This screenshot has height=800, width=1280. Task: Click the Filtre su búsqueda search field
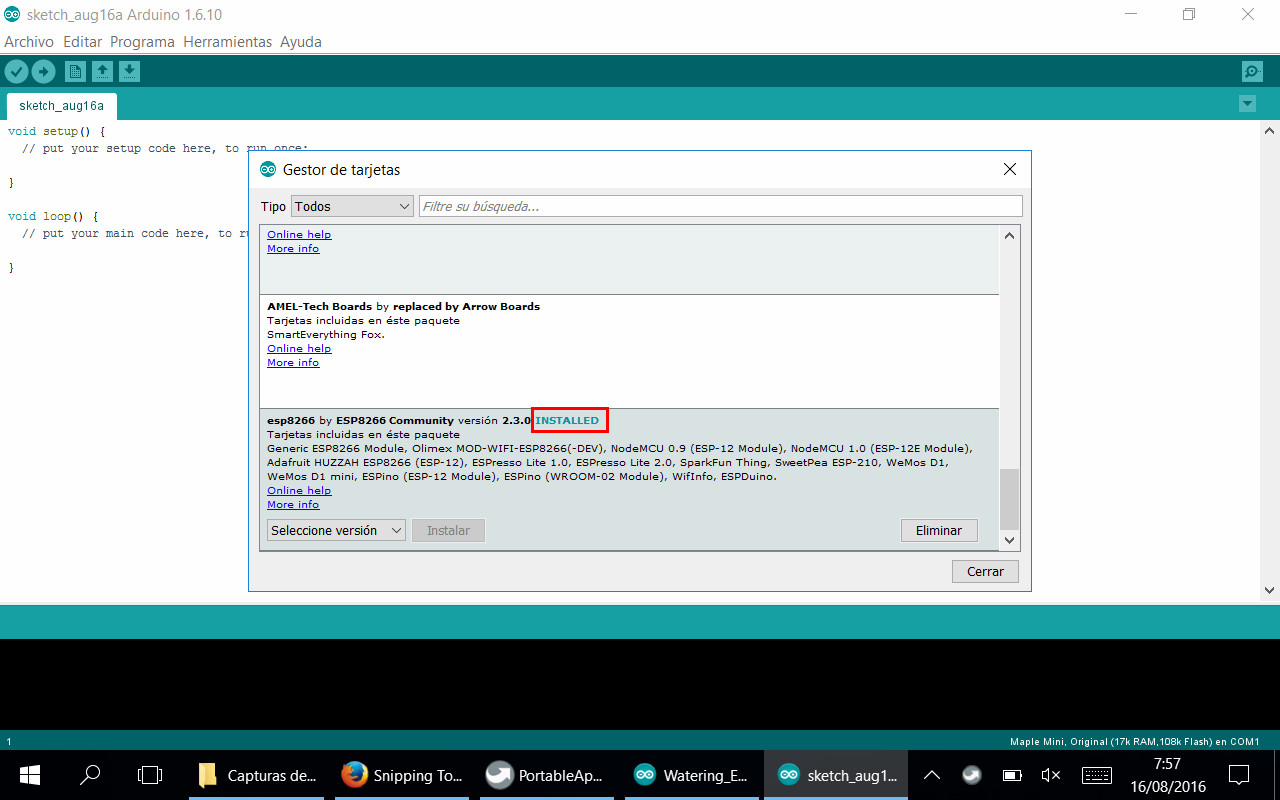720,206
